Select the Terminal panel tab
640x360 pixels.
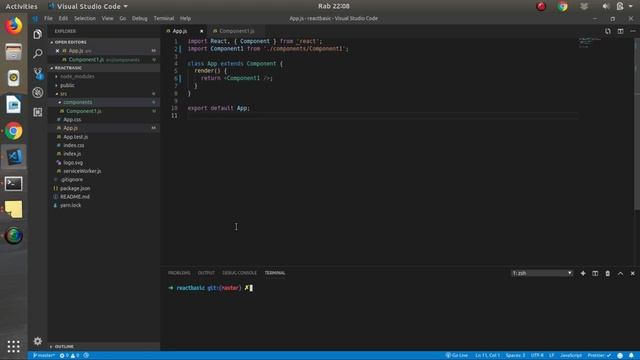[275, 273]
